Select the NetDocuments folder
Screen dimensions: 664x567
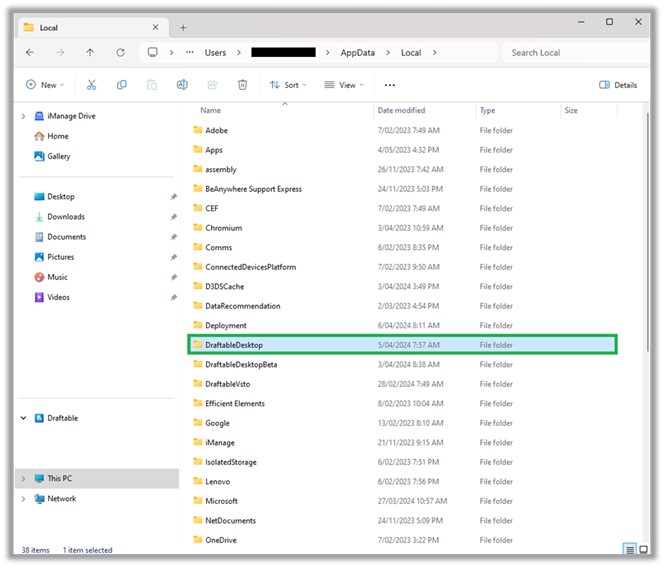402,520
